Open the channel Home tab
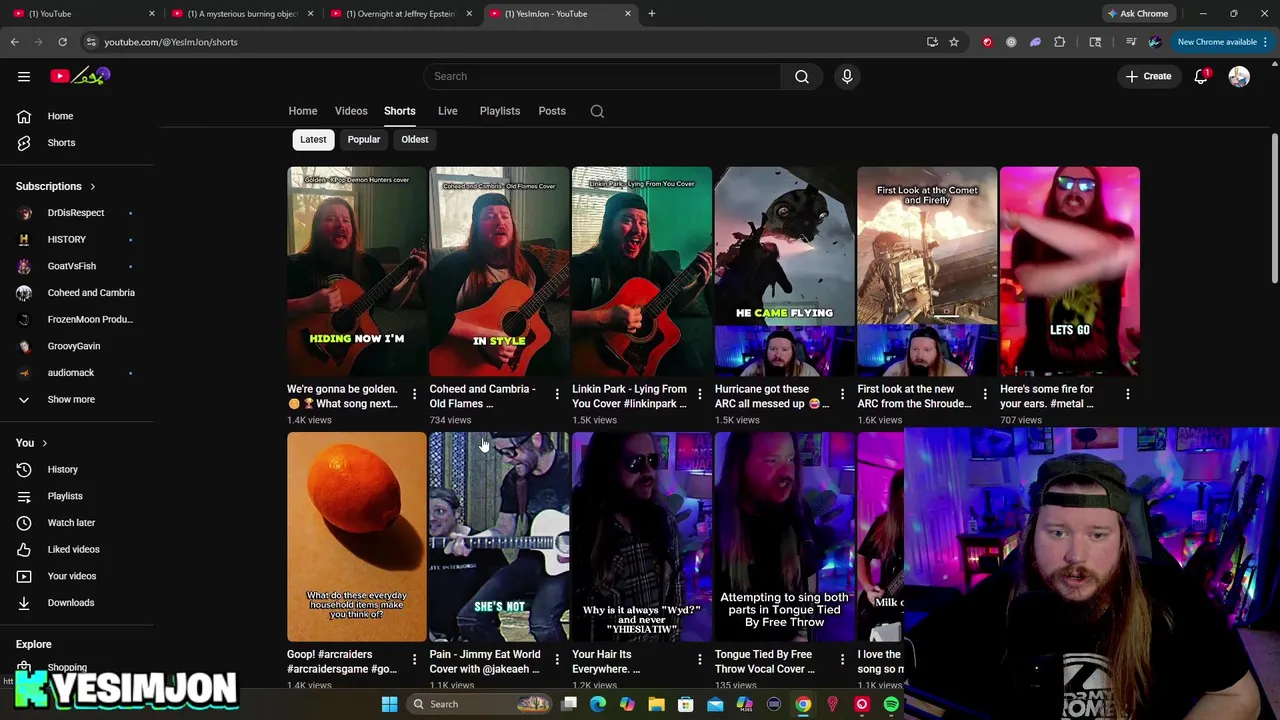This screenshot has width=1280, height=720. [303, 111]
